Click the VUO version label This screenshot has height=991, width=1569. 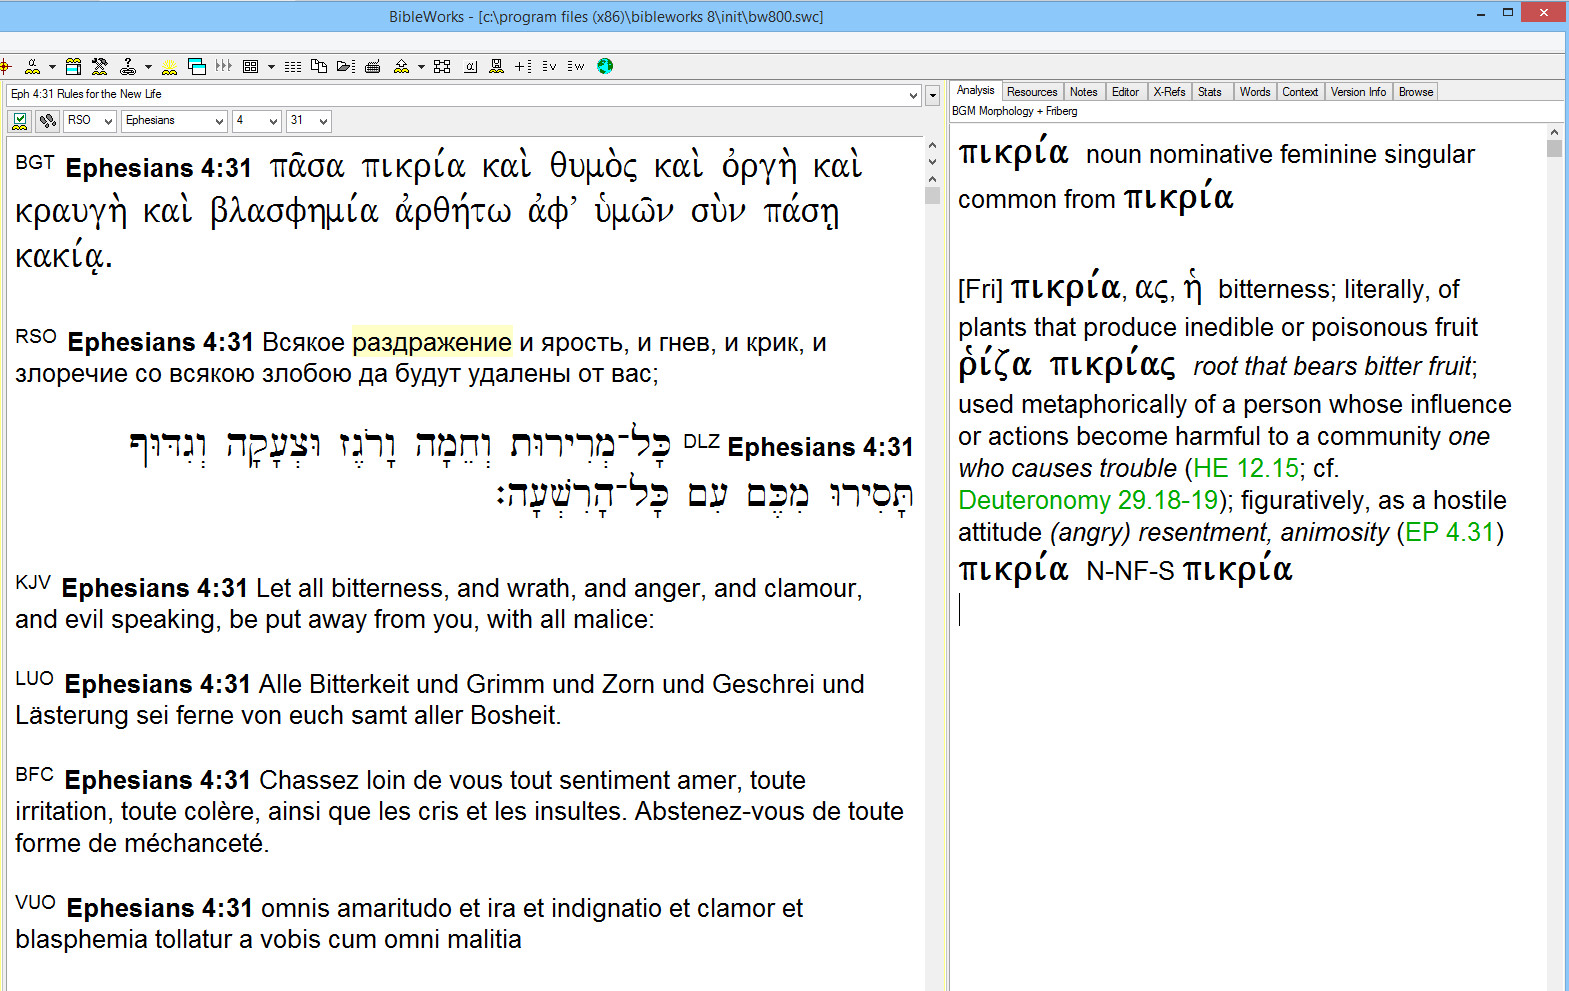click(x=36, y=902)
